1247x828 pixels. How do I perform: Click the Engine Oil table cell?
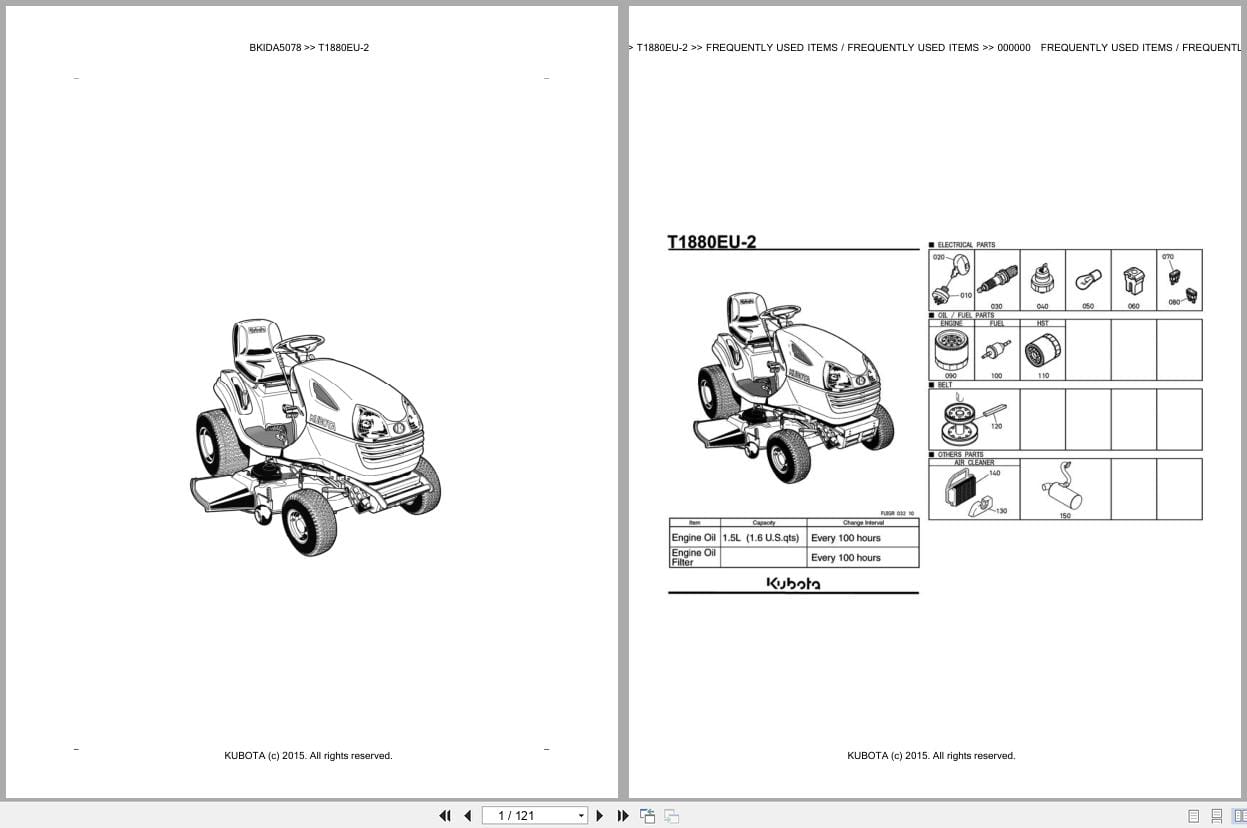coord(693,538)
